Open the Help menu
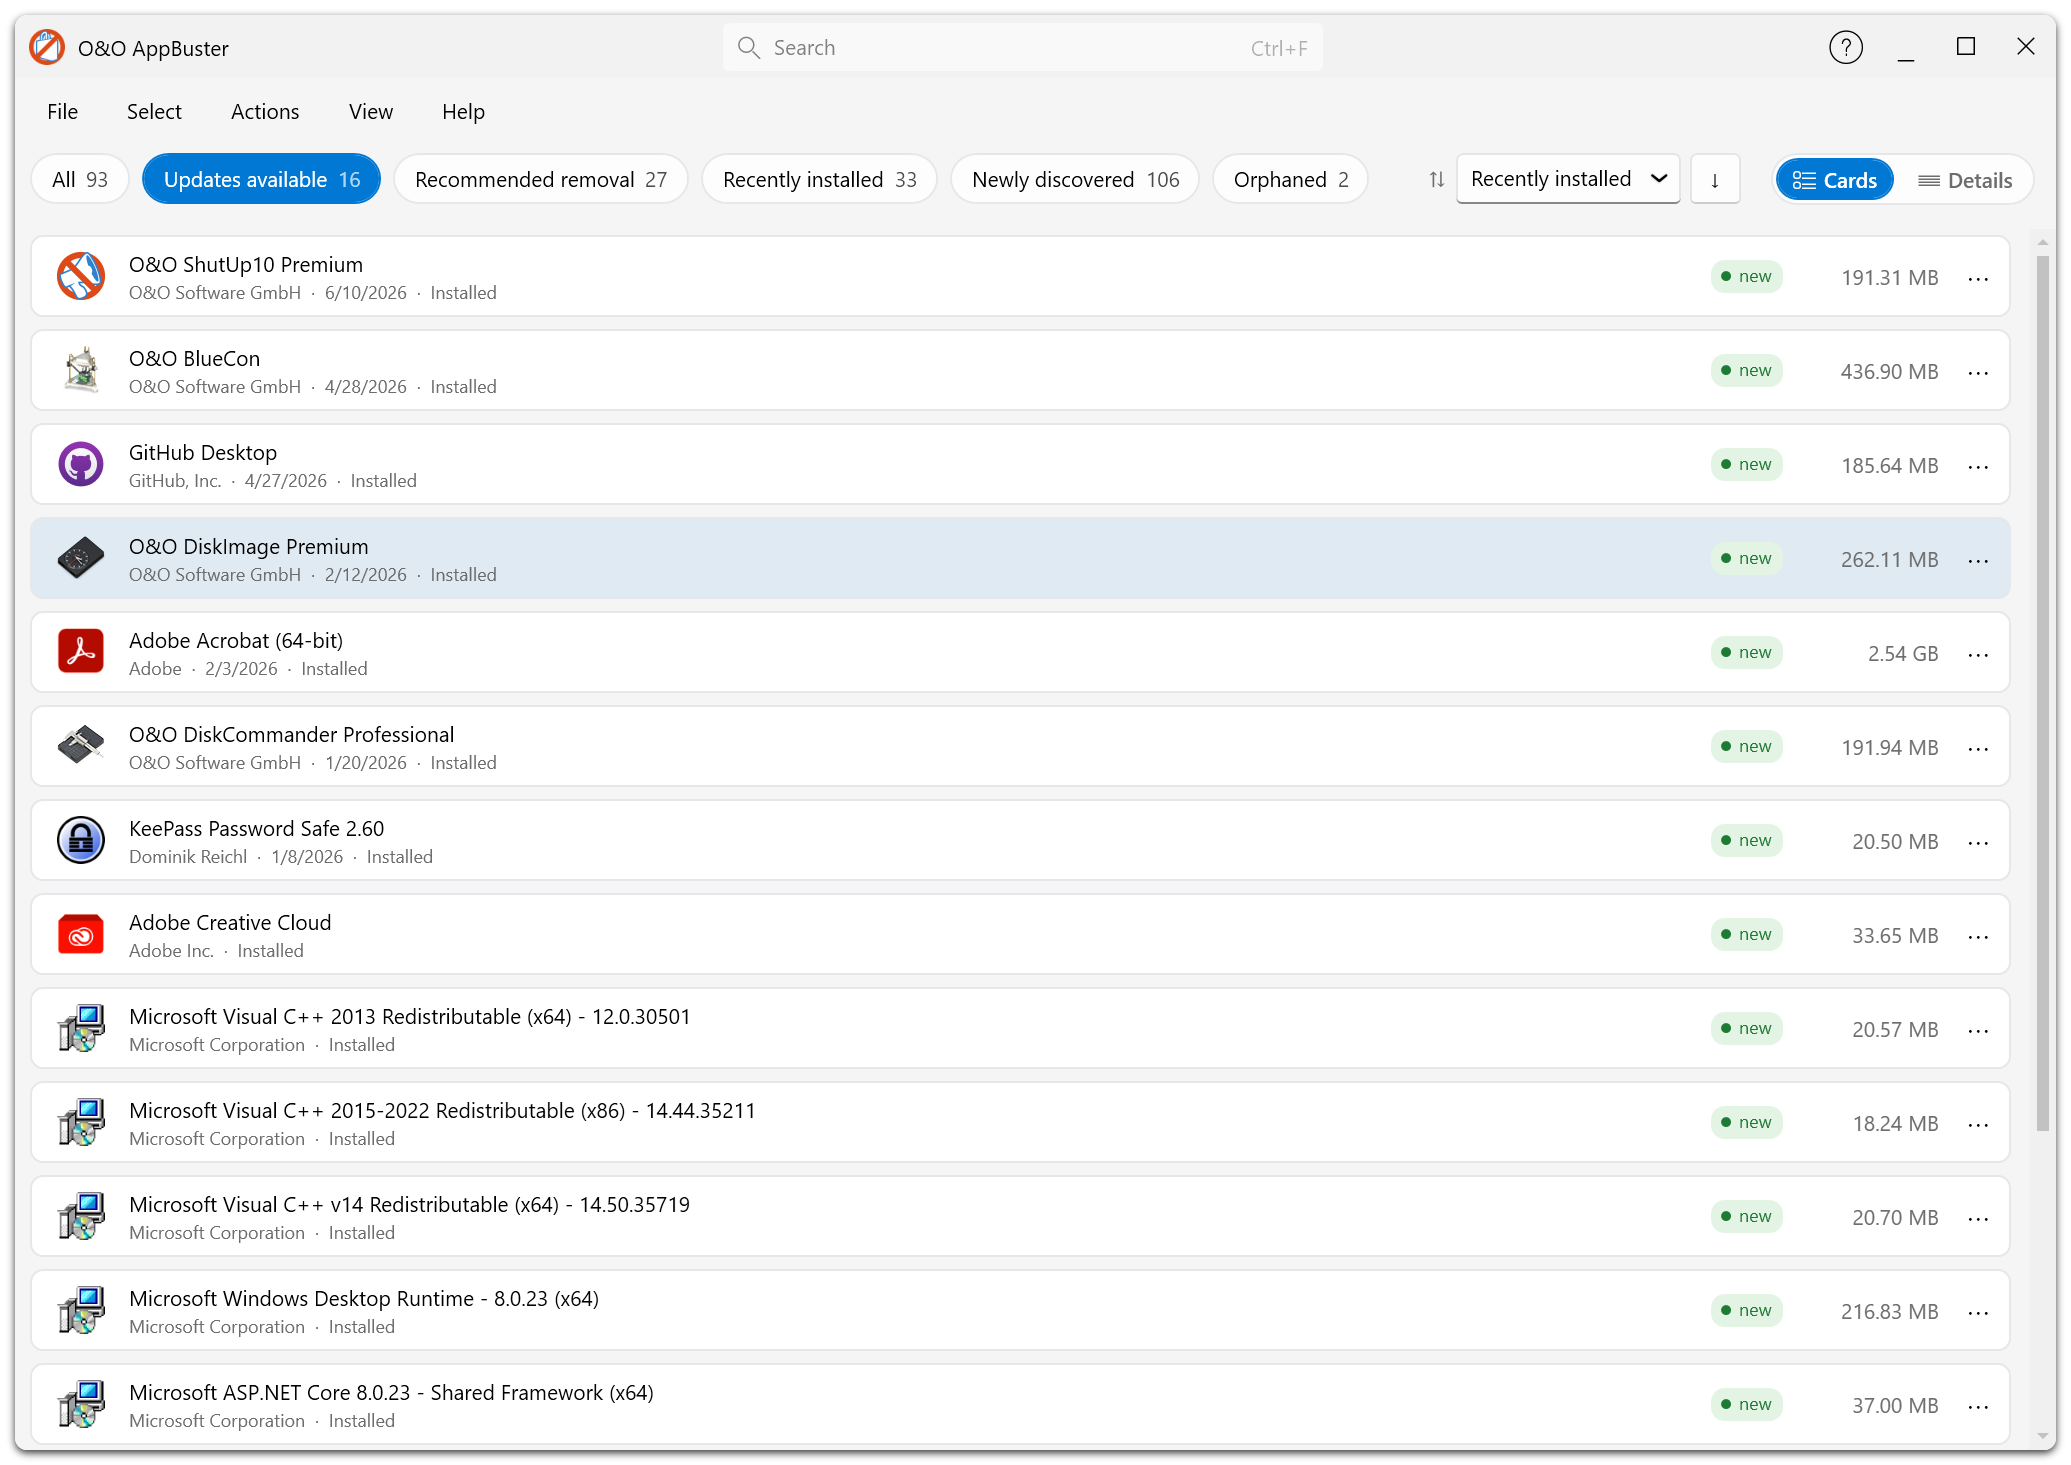 [x=463, y=112]
